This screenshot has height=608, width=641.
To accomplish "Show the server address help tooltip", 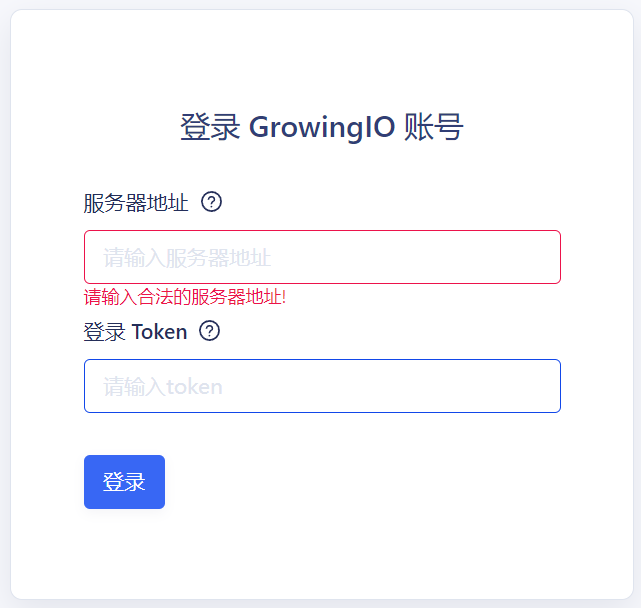I will (211, 202).
